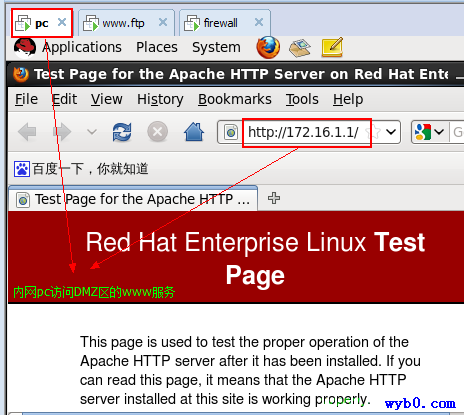The width and height of the screenshot is (464, 415).
Task: Open the Baidu bookmark in bookmarks toolbar
Action: 81,169
